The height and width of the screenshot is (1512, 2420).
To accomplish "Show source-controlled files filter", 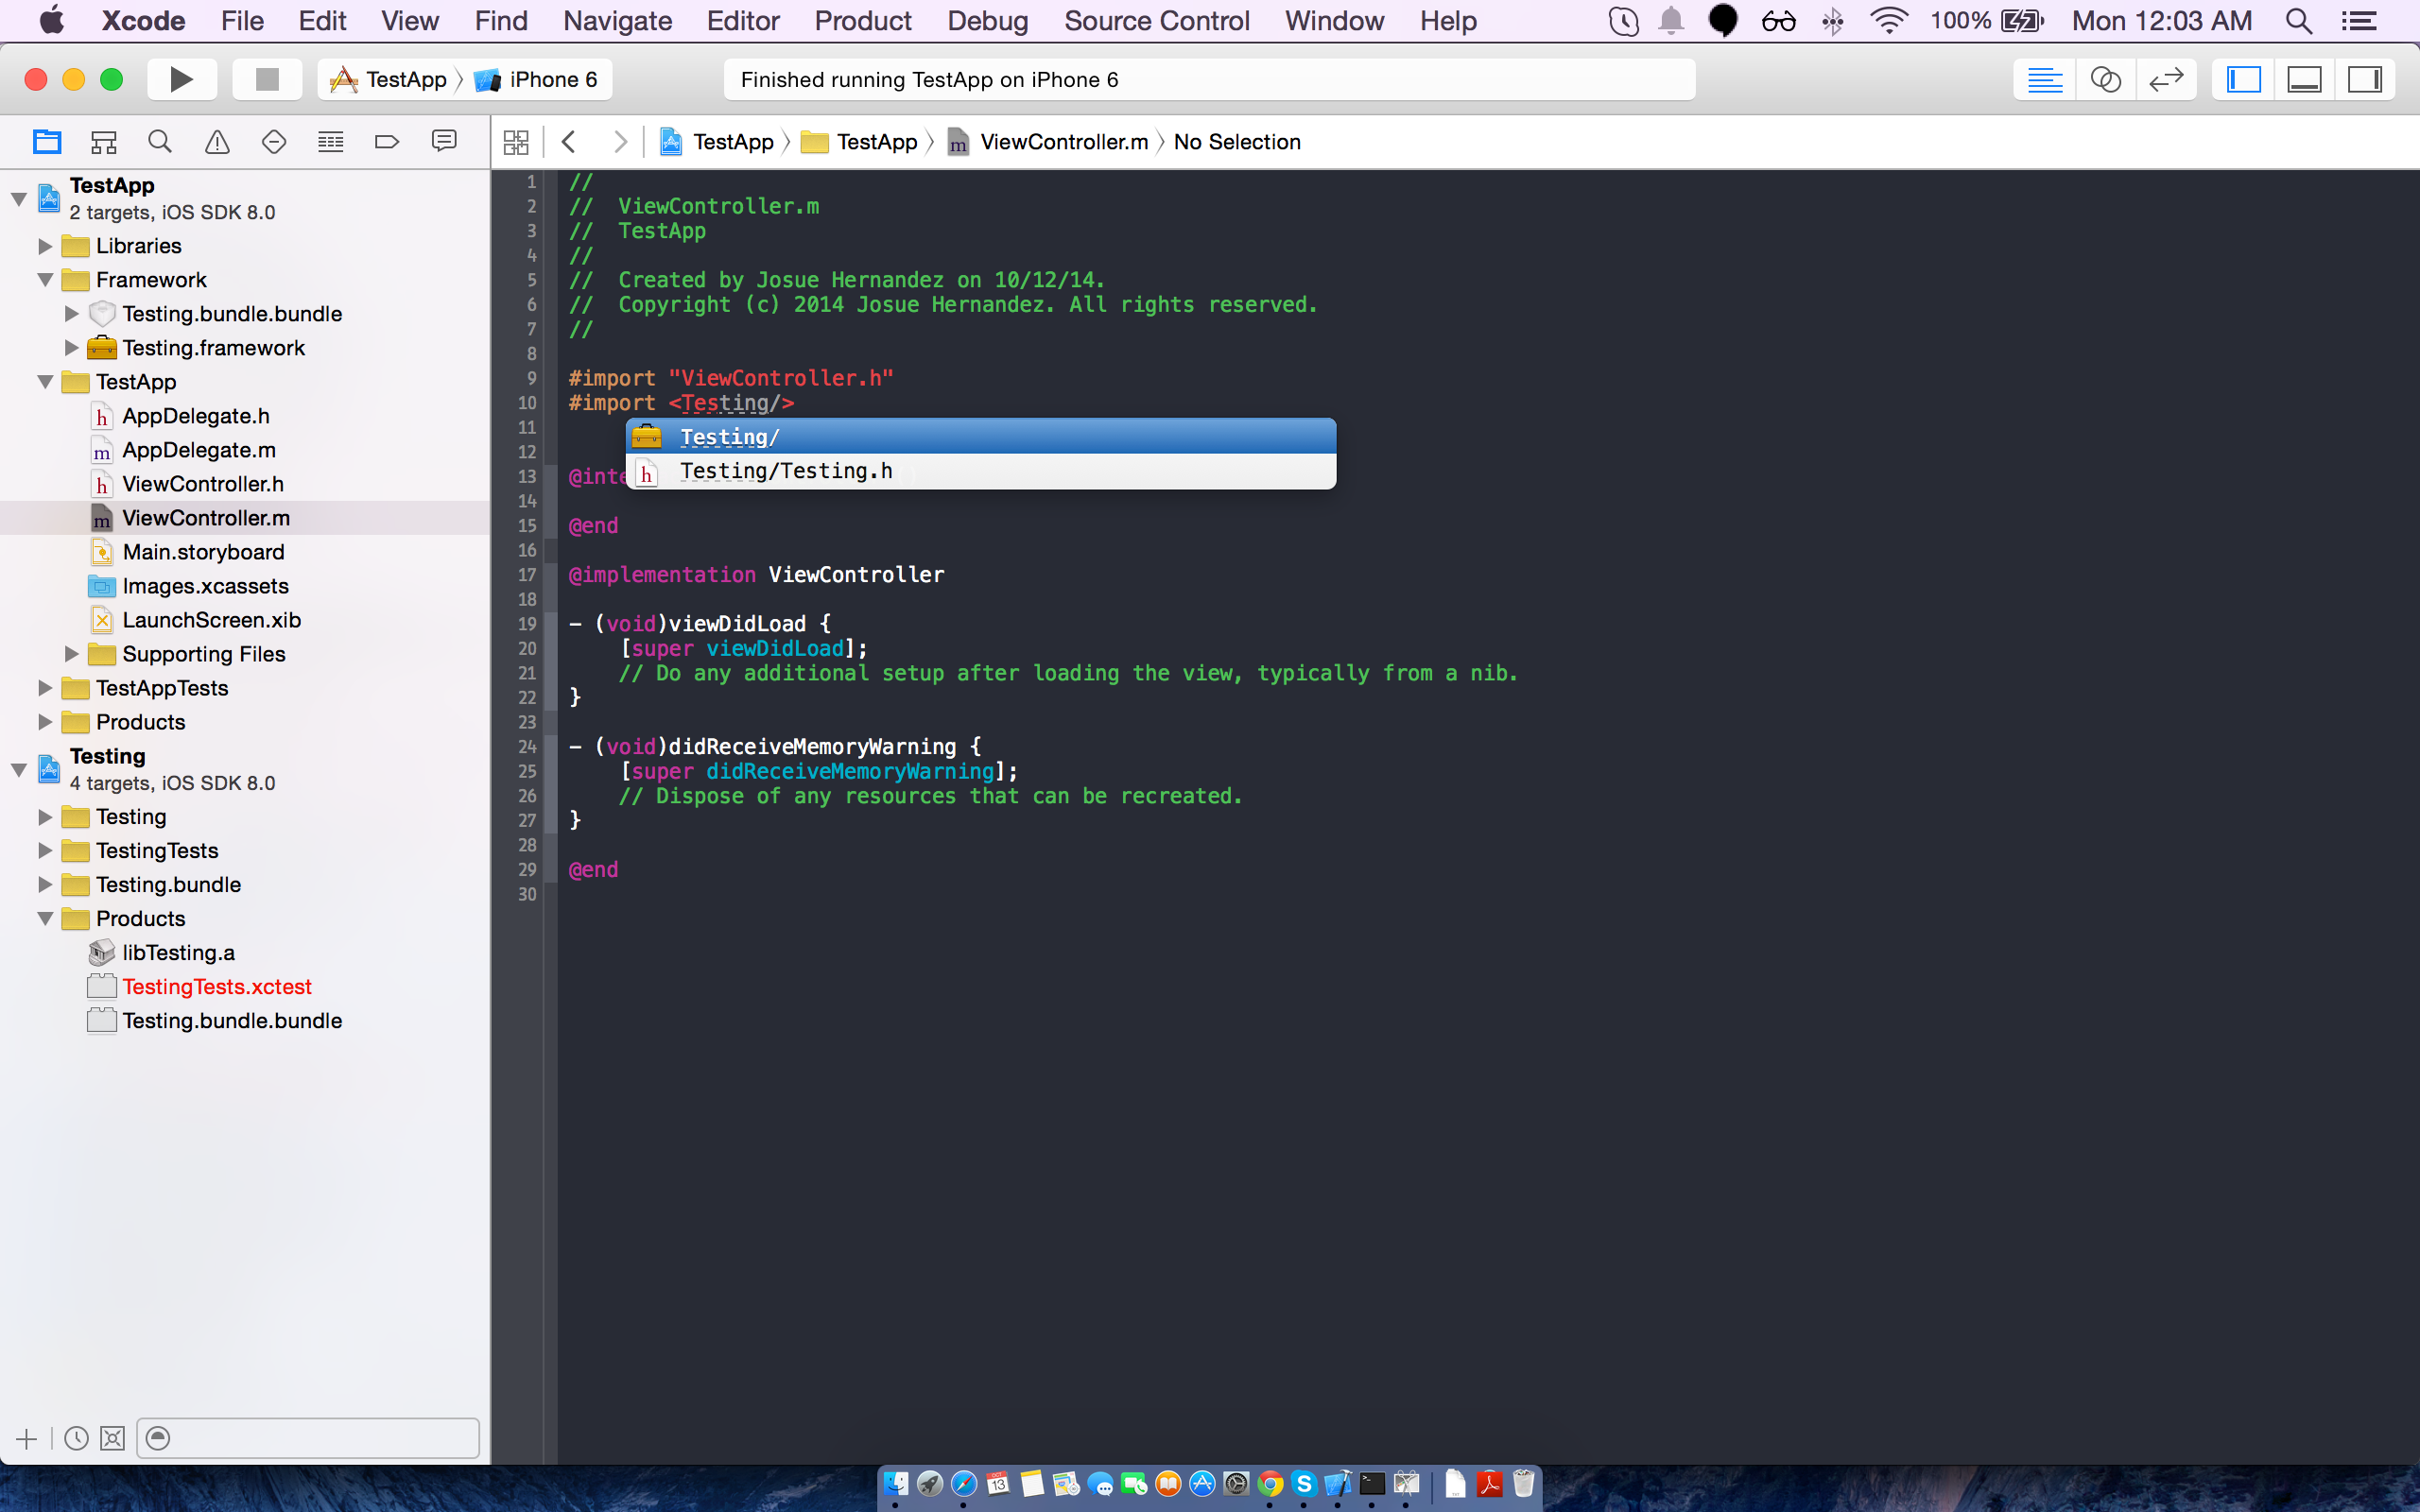I will [x=113, y=1439].
